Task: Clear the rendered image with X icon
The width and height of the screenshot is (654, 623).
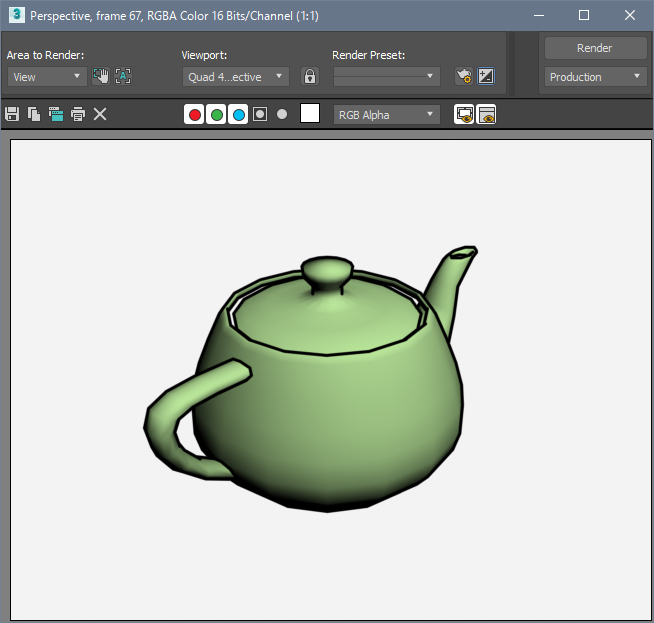Action: click(100, 114)
